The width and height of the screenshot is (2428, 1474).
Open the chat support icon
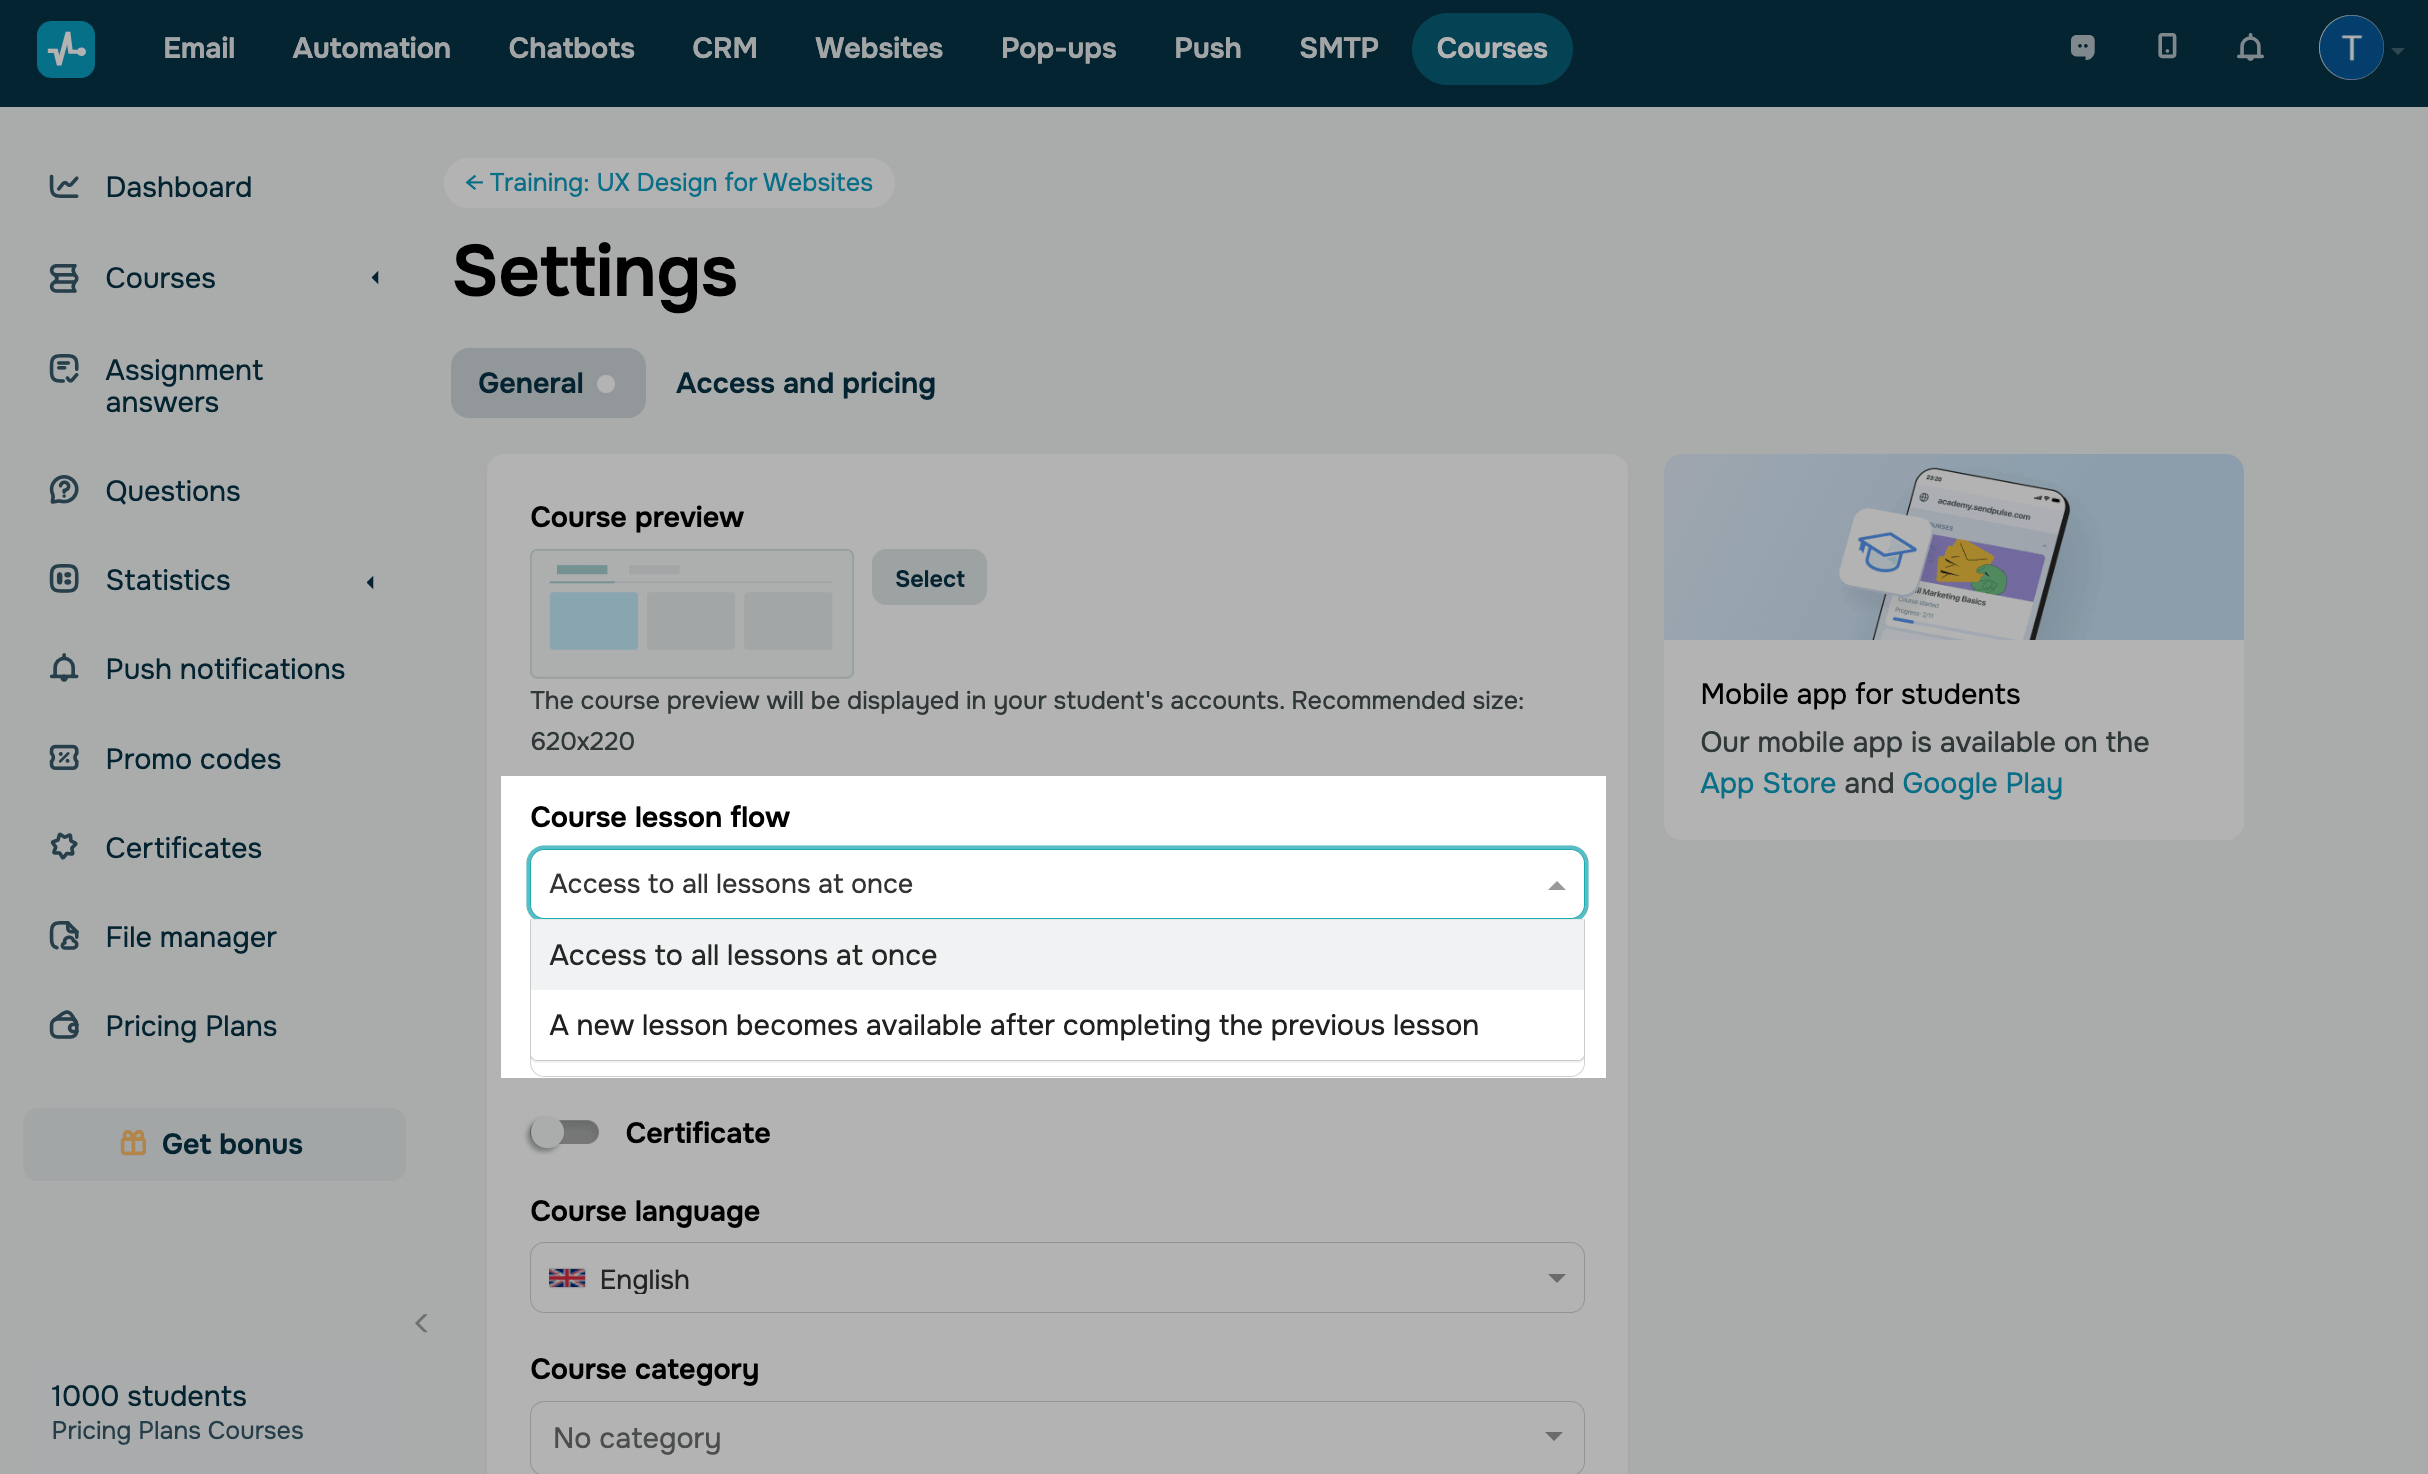[2083, 47]
